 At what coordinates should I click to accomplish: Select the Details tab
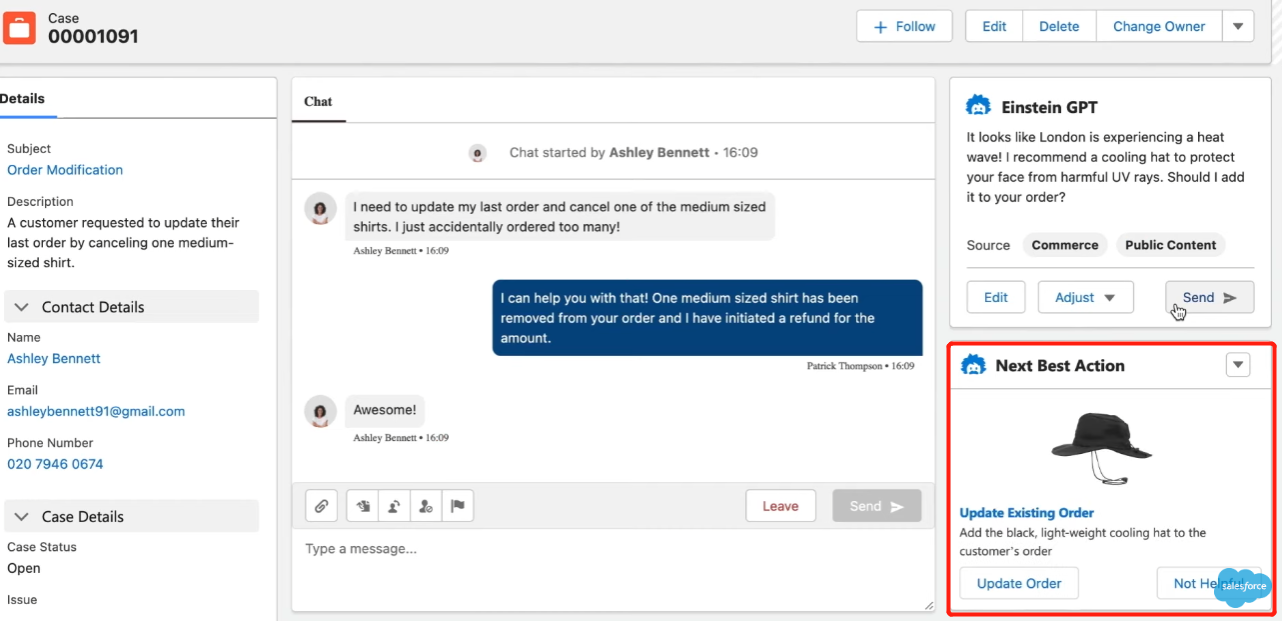pos(22,98)
